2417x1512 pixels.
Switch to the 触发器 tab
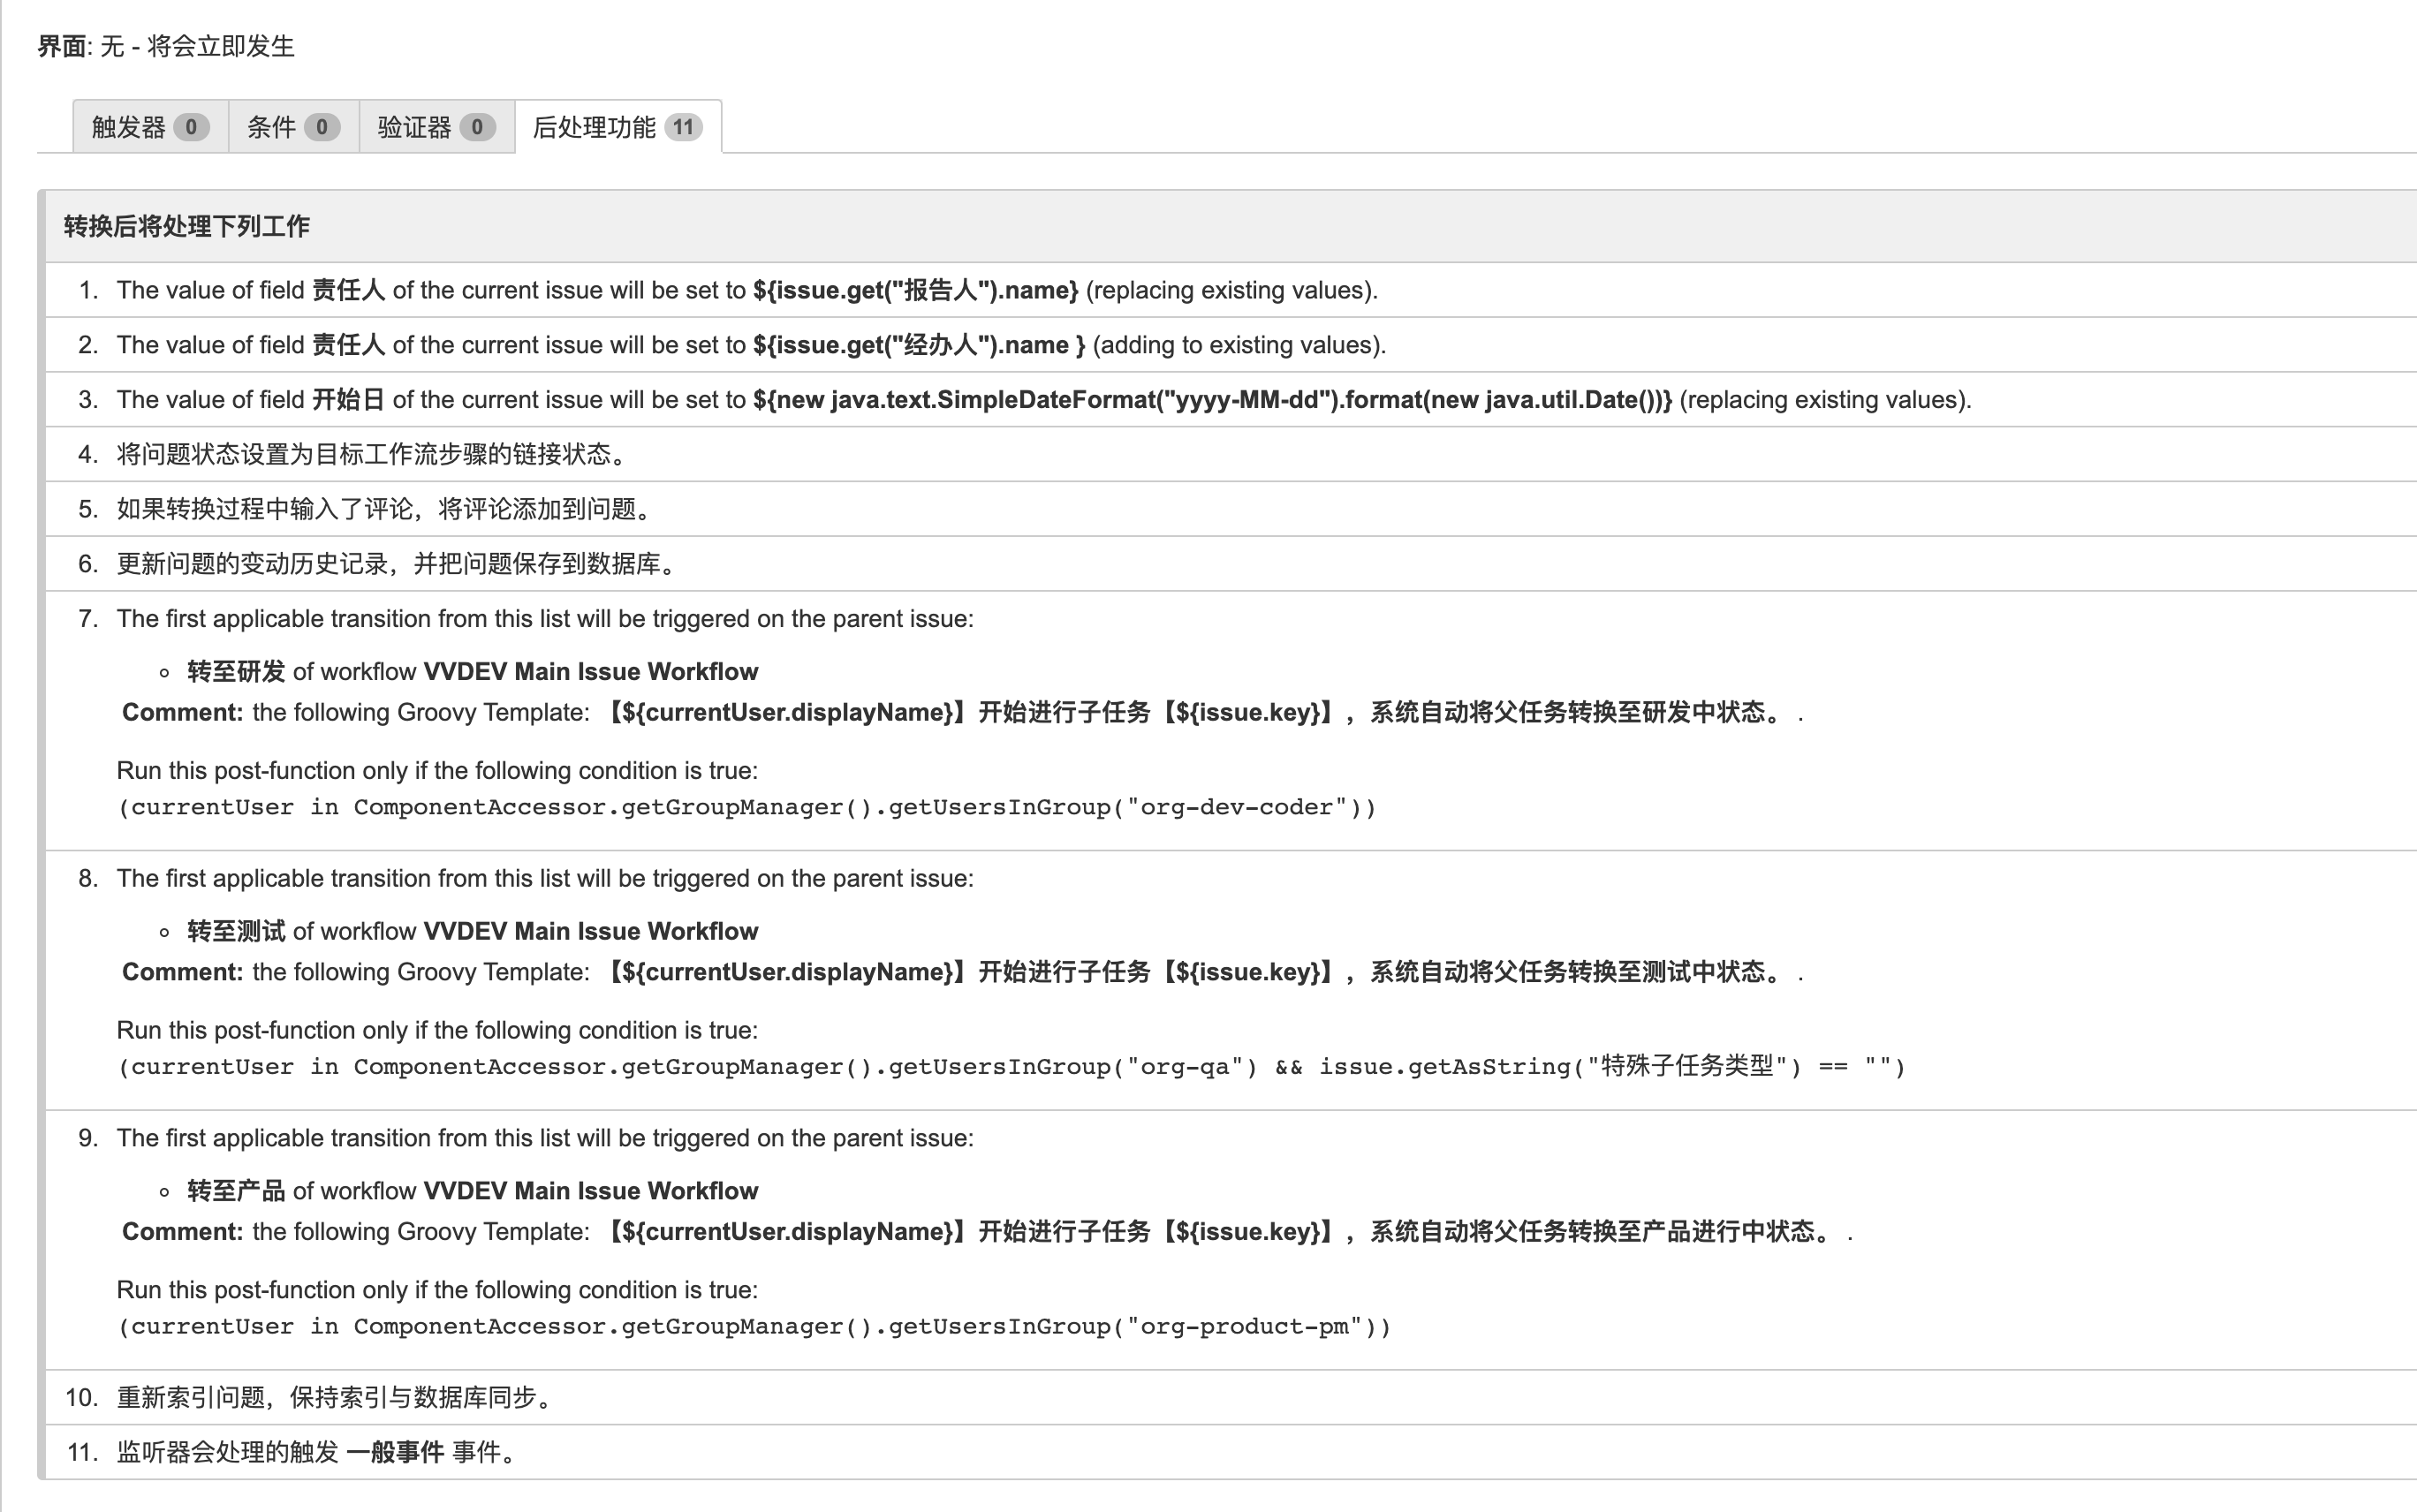129,127
